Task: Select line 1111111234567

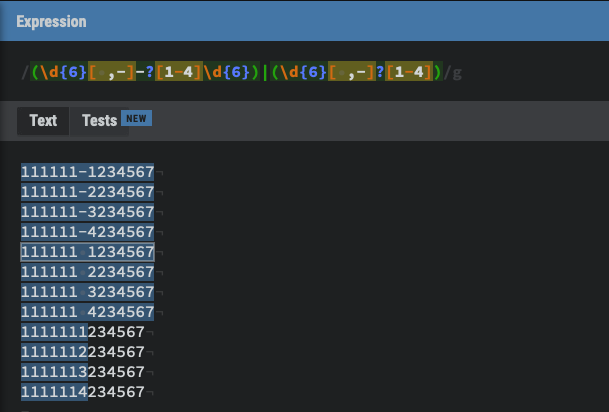Action: pos(83,332)
